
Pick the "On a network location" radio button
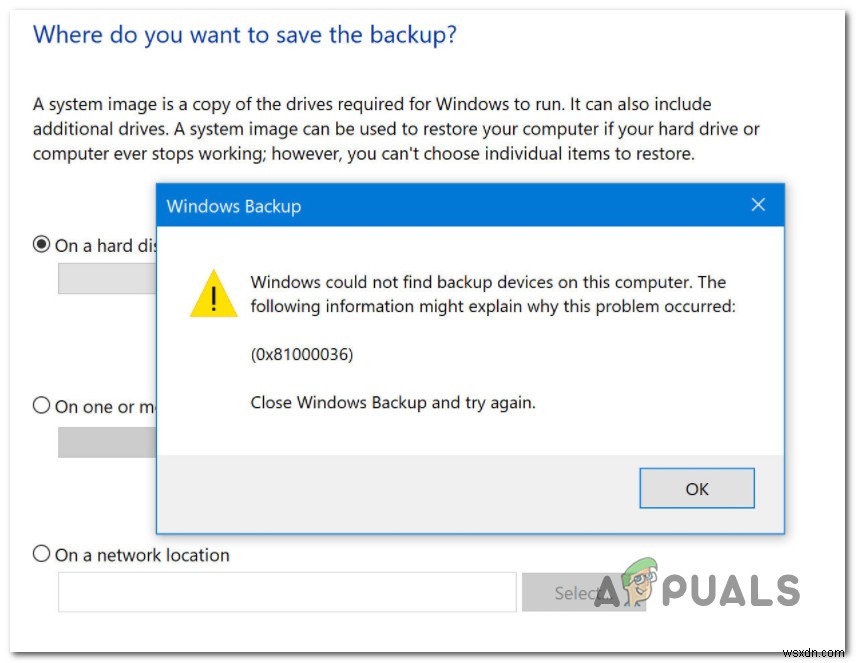(41, 553)
